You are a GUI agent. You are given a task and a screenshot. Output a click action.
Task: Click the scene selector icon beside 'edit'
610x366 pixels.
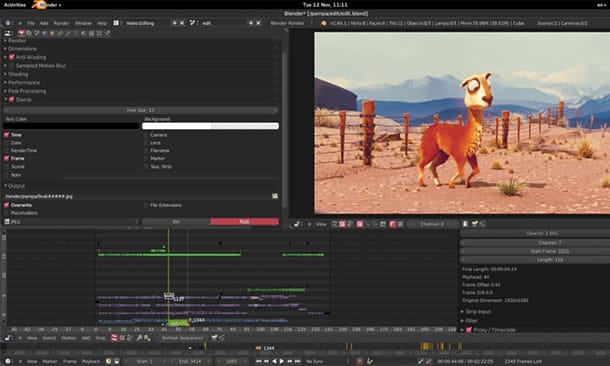(x=192, y=23)
